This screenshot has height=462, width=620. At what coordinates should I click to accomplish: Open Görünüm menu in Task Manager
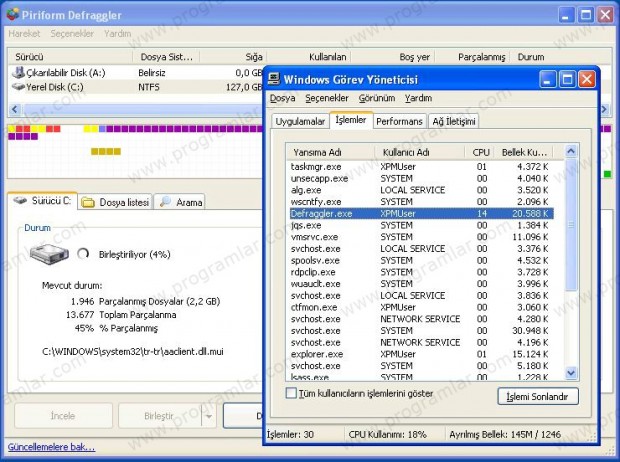point(376,98)
